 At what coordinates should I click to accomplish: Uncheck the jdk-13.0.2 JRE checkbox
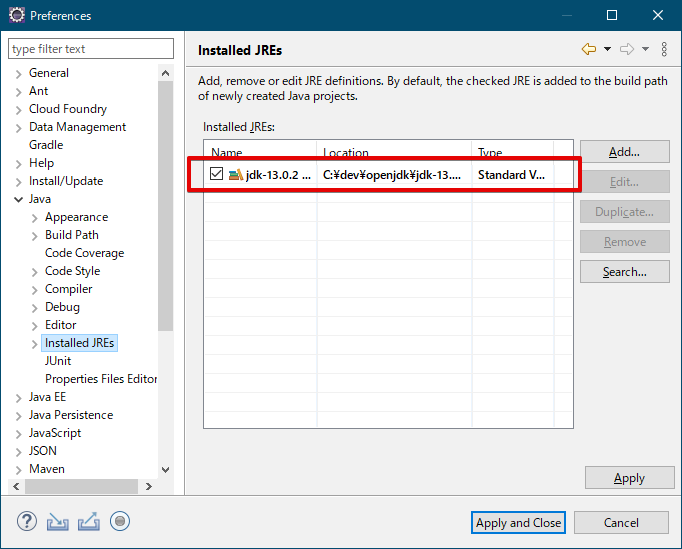pyautogui.click(x=216, y=174)
